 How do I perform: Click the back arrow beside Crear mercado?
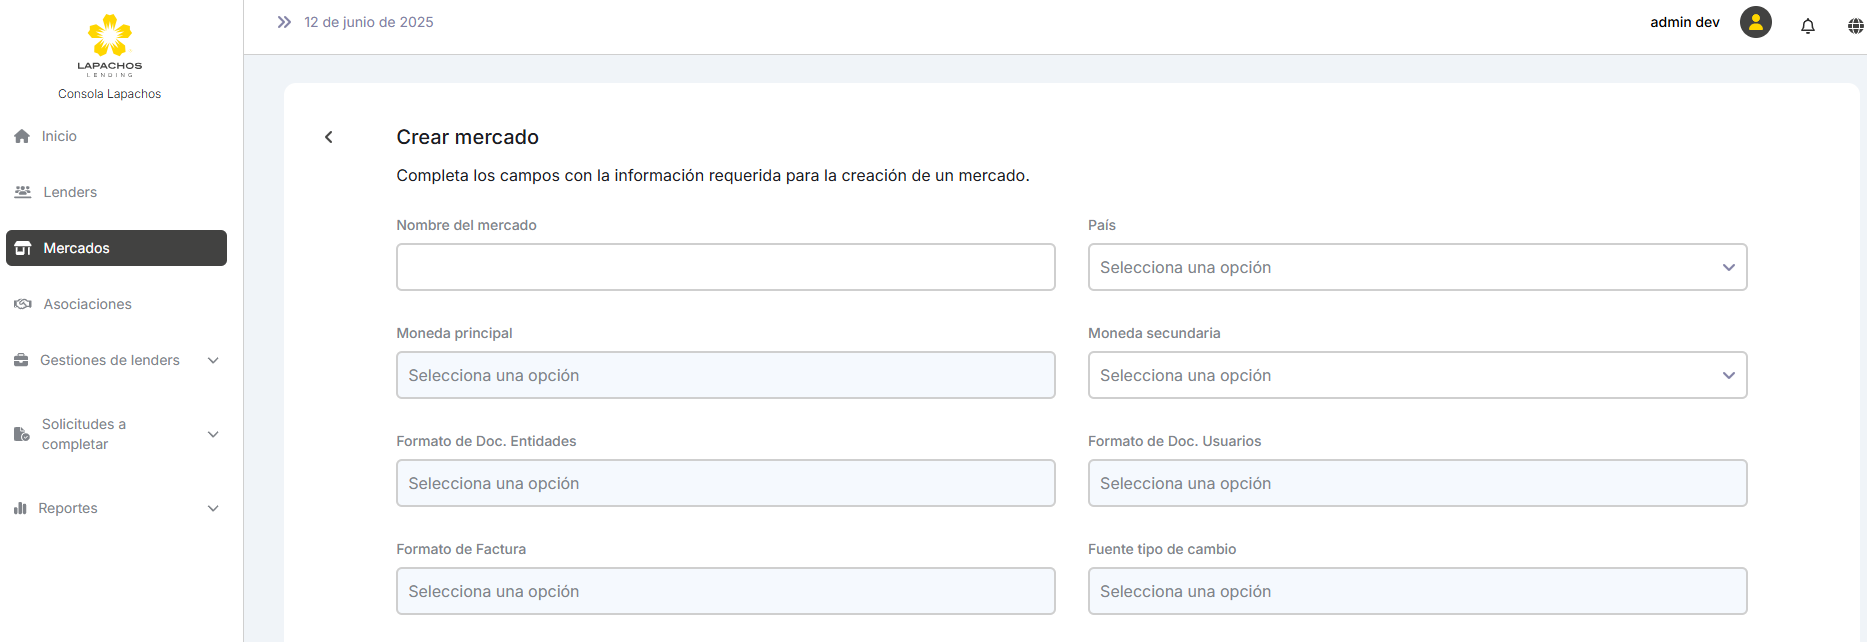click(328, 137)
